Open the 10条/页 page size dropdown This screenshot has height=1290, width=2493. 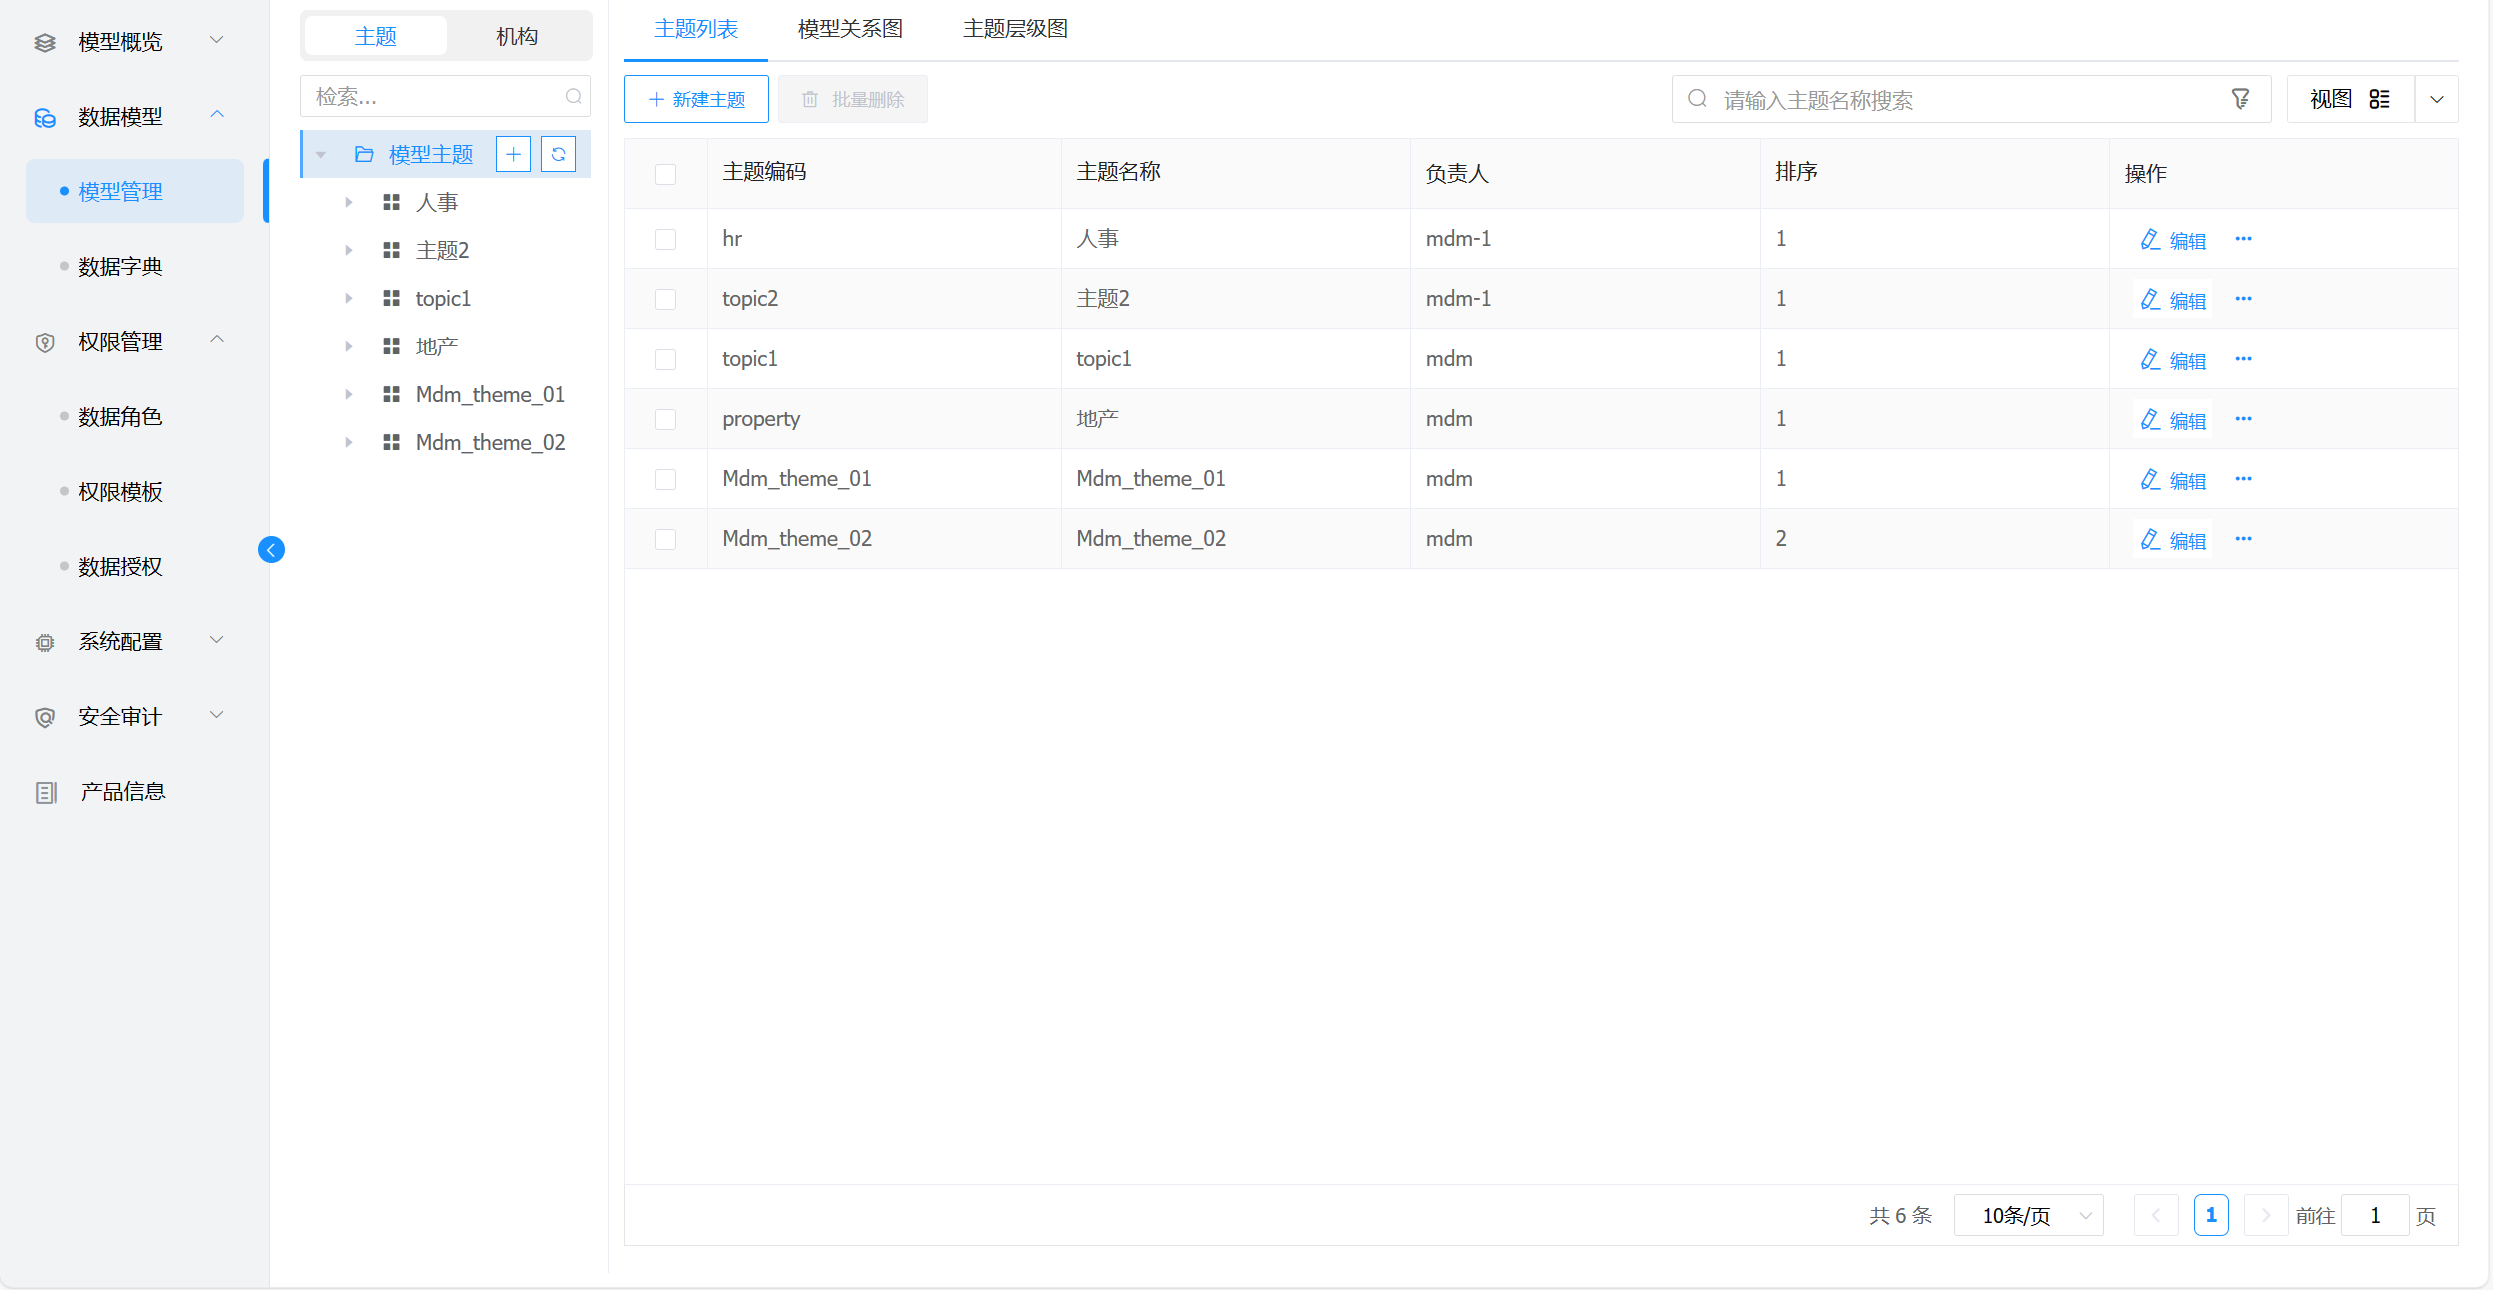[2028, 1216]
